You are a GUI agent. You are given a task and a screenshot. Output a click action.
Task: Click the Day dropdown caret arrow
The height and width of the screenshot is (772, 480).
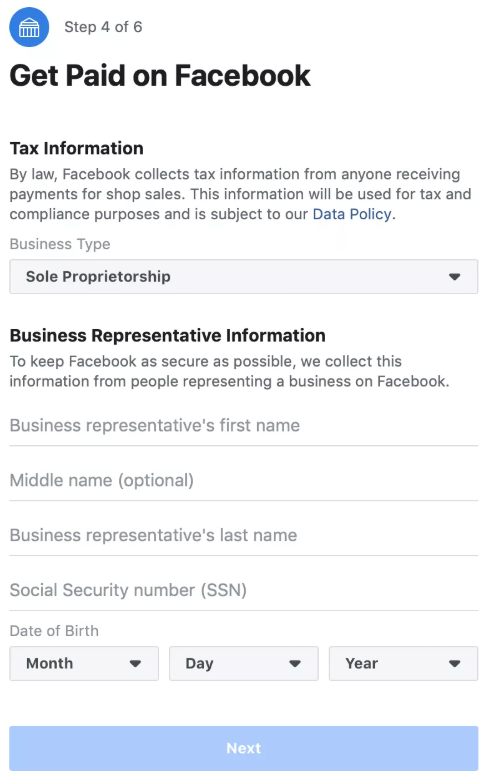295,664
